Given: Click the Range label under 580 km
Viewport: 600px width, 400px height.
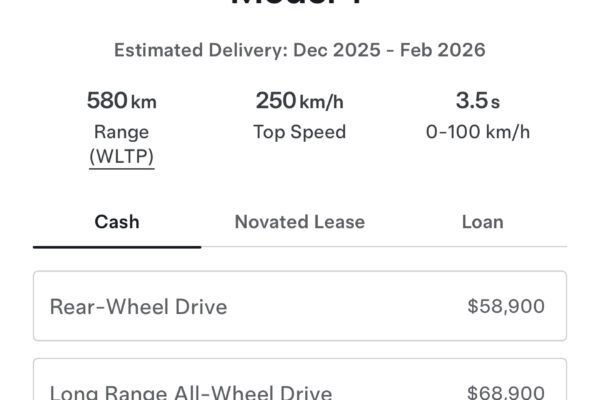Looking at the screenshot, I should pos(121,132).
